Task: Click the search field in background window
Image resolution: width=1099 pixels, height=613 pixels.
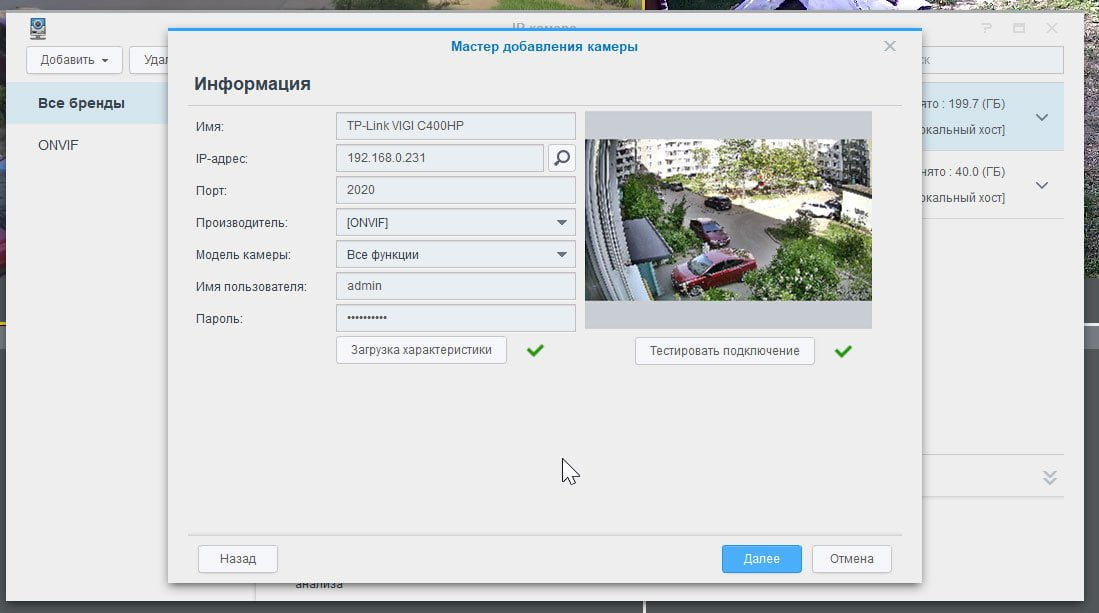Action: 992,60
